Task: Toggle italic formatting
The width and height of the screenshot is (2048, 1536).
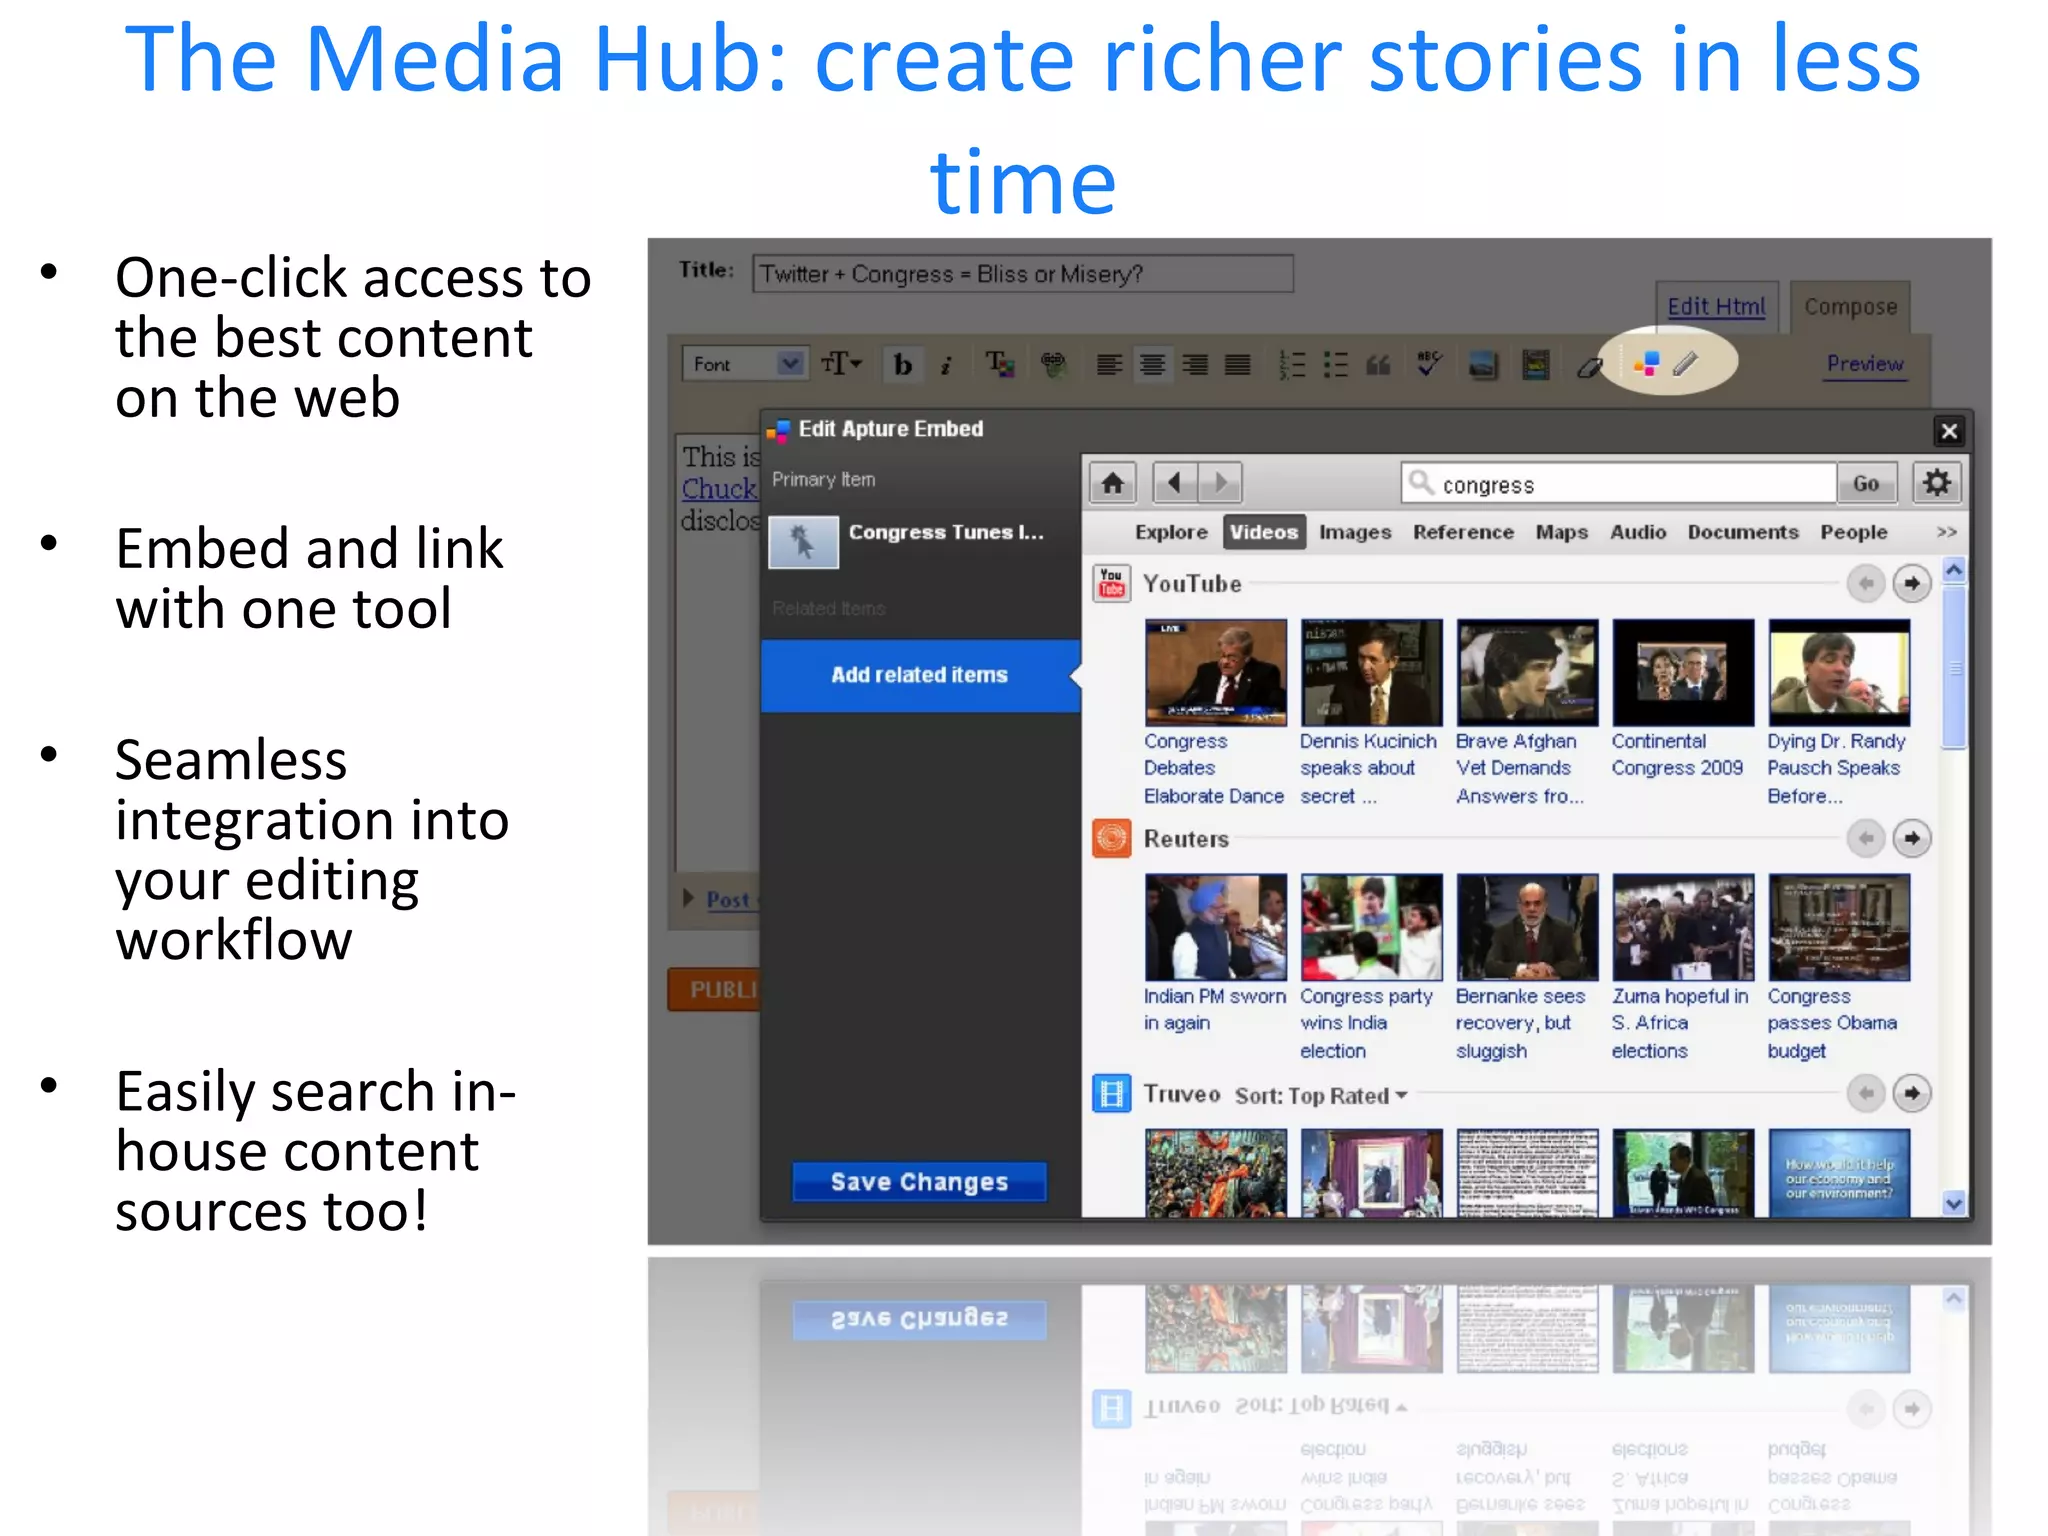Action: click(945, 365)
